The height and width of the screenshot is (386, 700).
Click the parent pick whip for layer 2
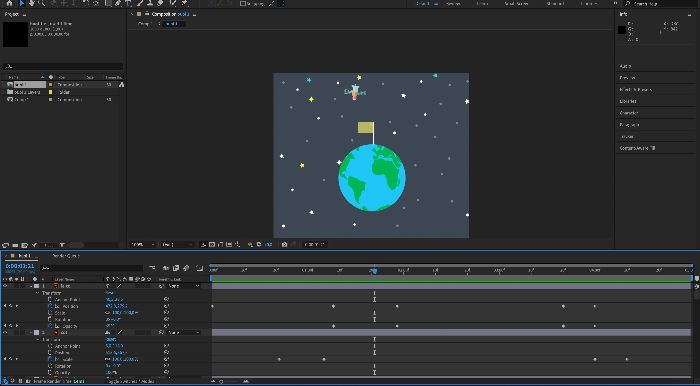tap(161, 333)
